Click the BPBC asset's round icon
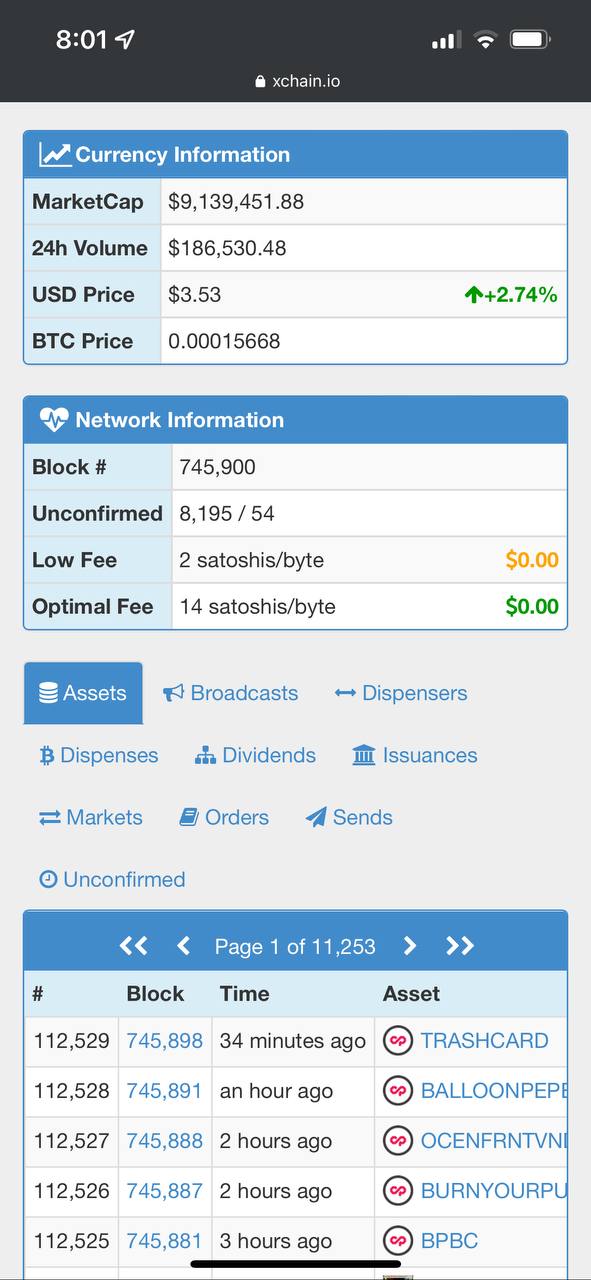The width and height of the screenshot is (591, 1280). 398,1241
